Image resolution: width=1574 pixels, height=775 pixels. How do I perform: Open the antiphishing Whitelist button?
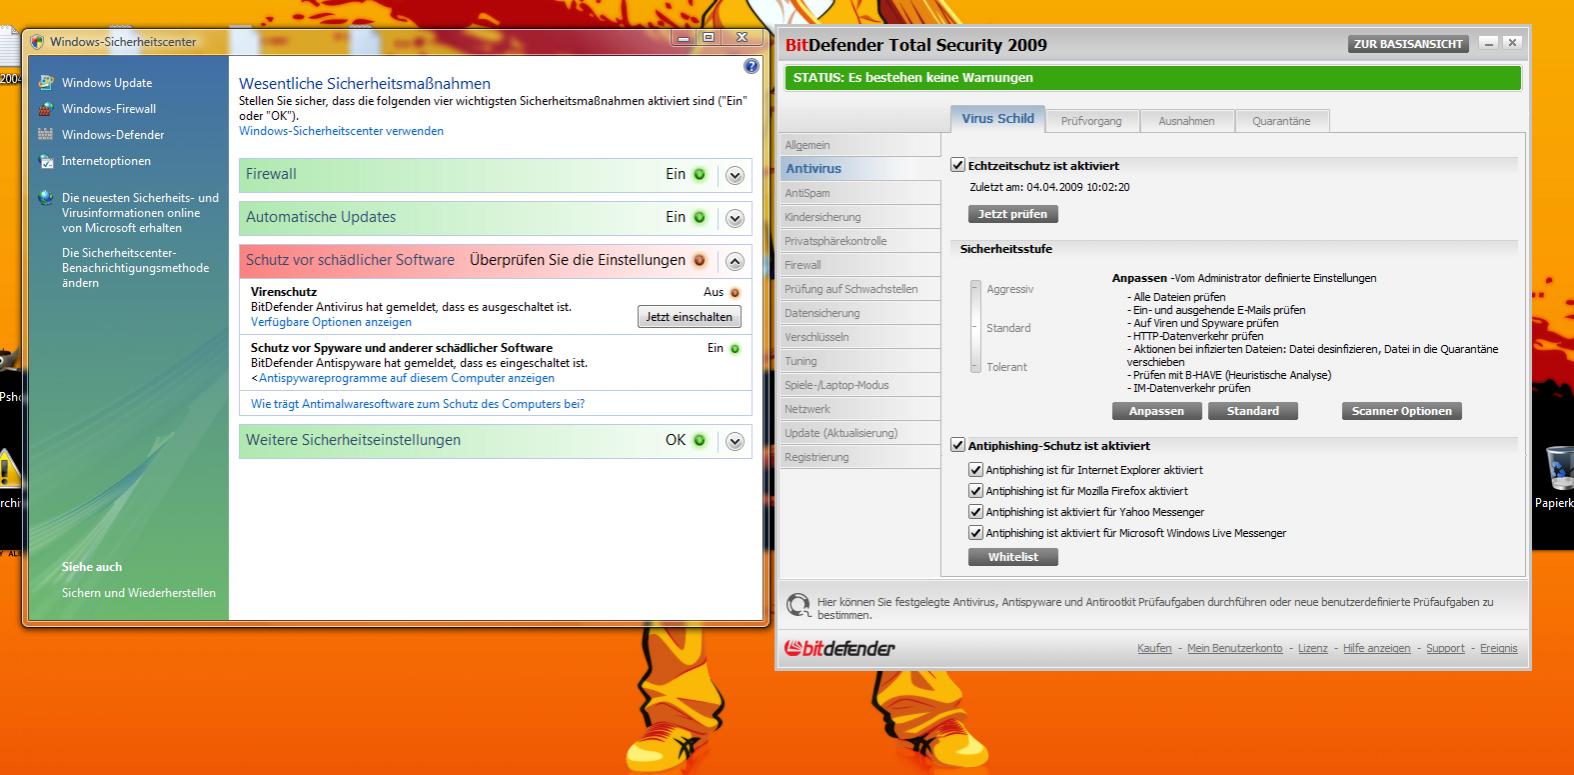1013,557
